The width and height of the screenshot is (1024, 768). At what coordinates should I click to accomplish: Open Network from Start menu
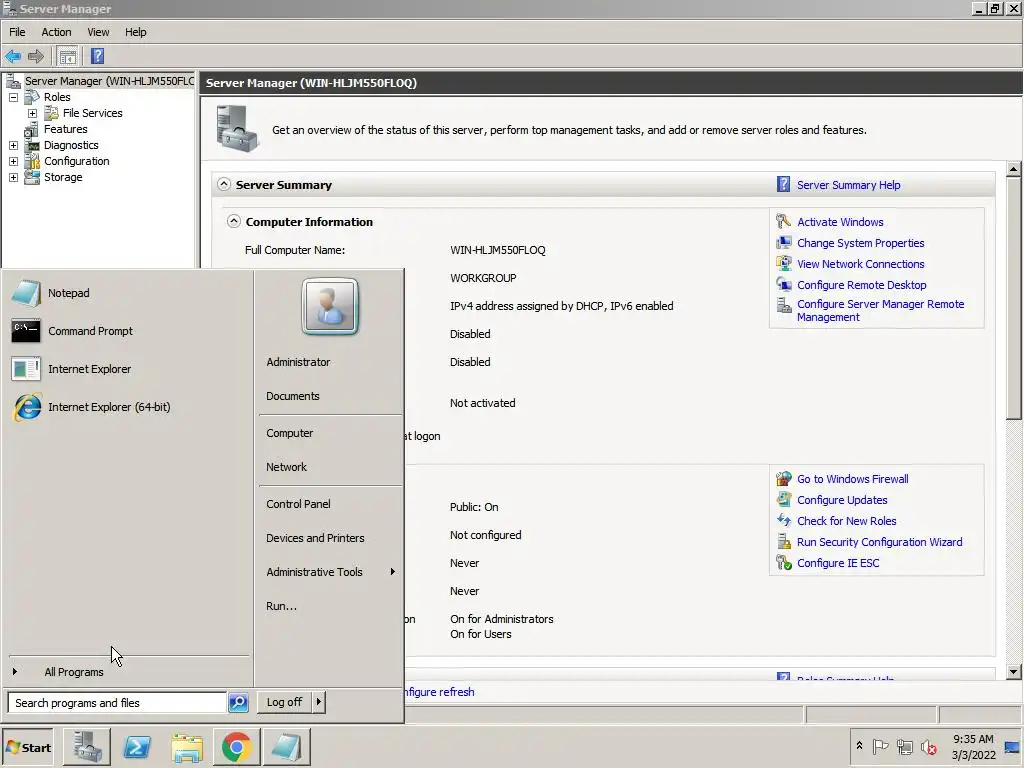286,468
